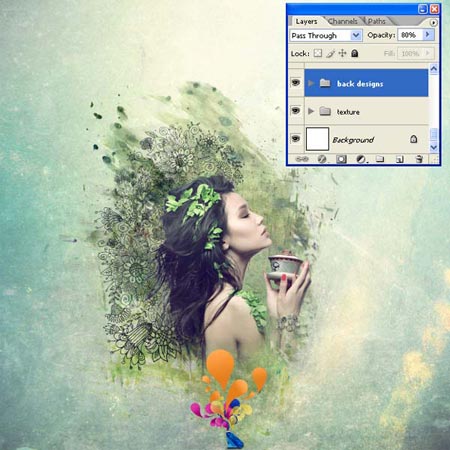Click the layers scrollbar thumb
Viewport: 450px width, 450px height.
pos(434,134)
